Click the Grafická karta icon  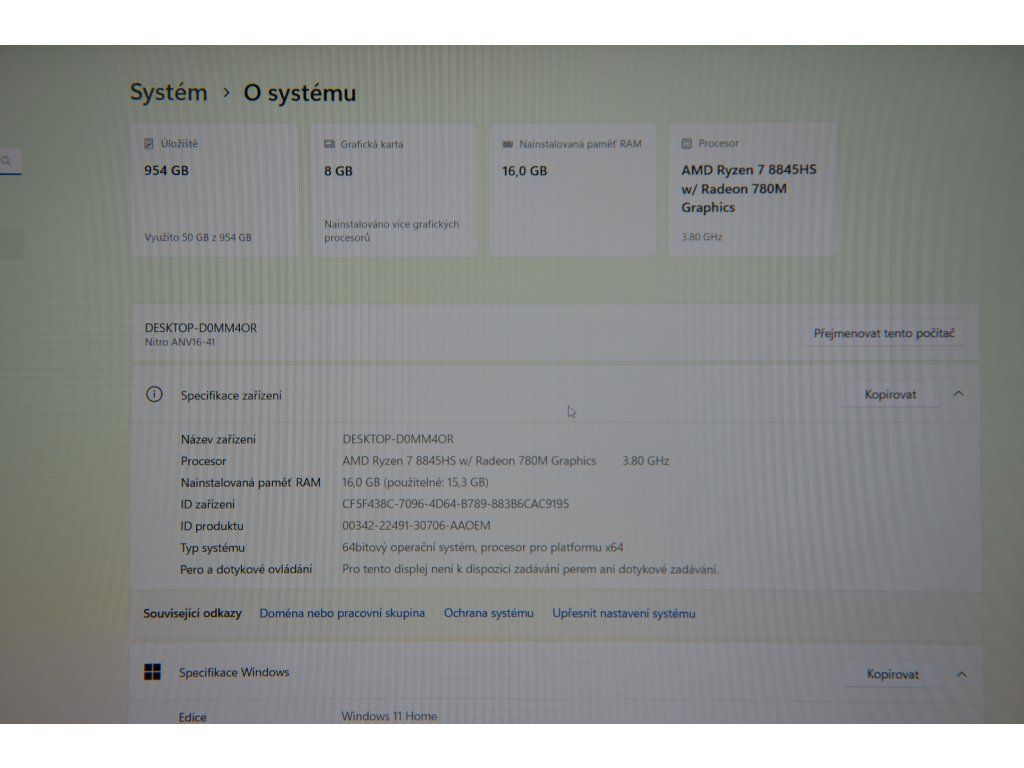pyautogui.click(x=329, y=144)
